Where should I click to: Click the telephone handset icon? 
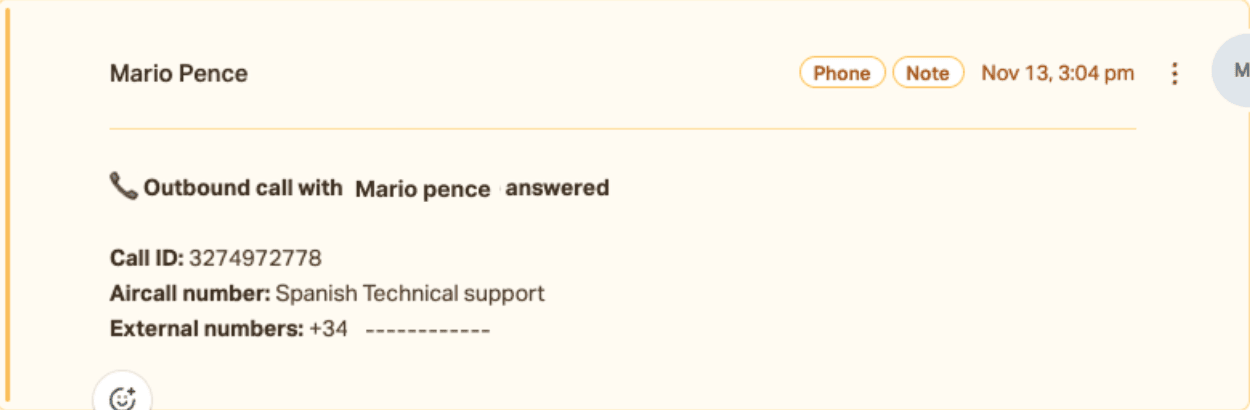coord(123,186)
